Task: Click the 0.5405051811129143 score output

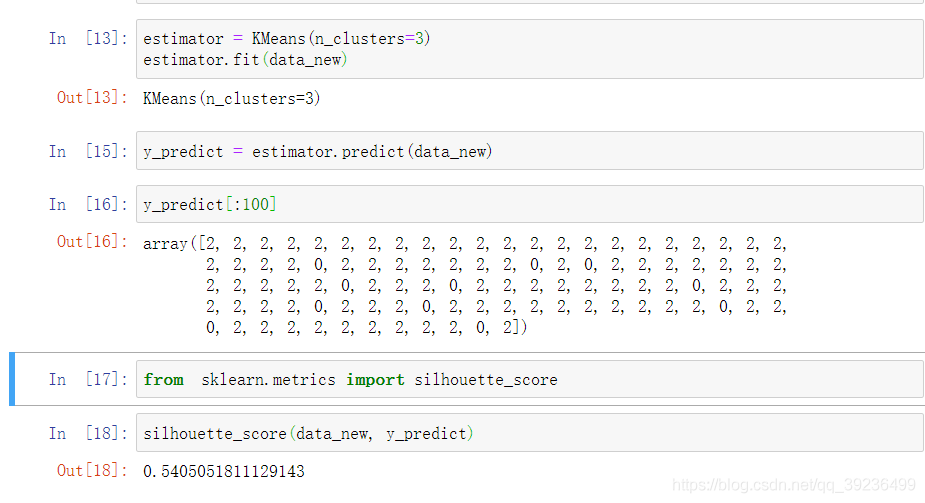Action: [x=224, y=471]
